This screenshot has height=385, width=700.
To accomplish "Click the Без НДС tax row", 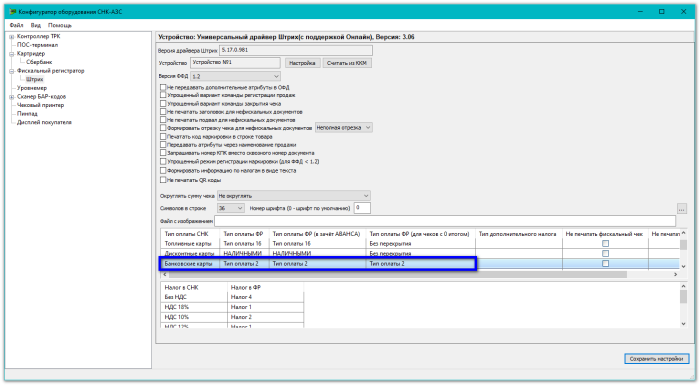I will pyautogui.click(x=232, y=297).
